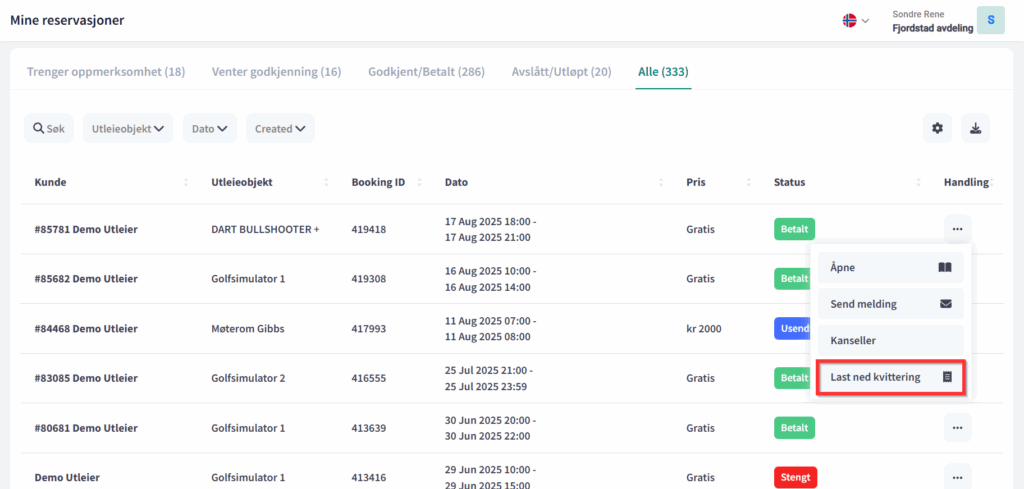Open the three-dots menu for booking 419418
Viewport: 1024px width, 489px height.
[x=957, y=229]
